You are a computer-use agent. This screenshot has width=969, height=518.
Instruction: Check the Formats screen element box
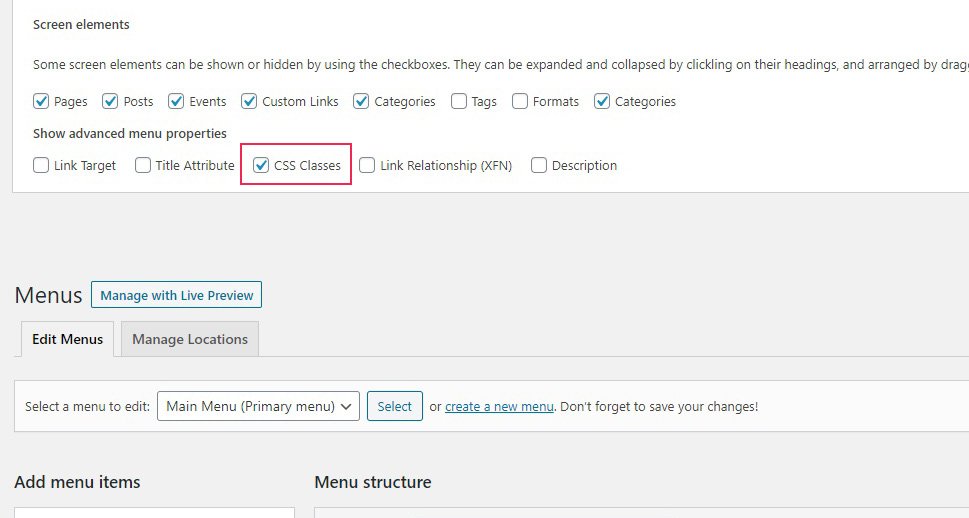pos(520,101)
